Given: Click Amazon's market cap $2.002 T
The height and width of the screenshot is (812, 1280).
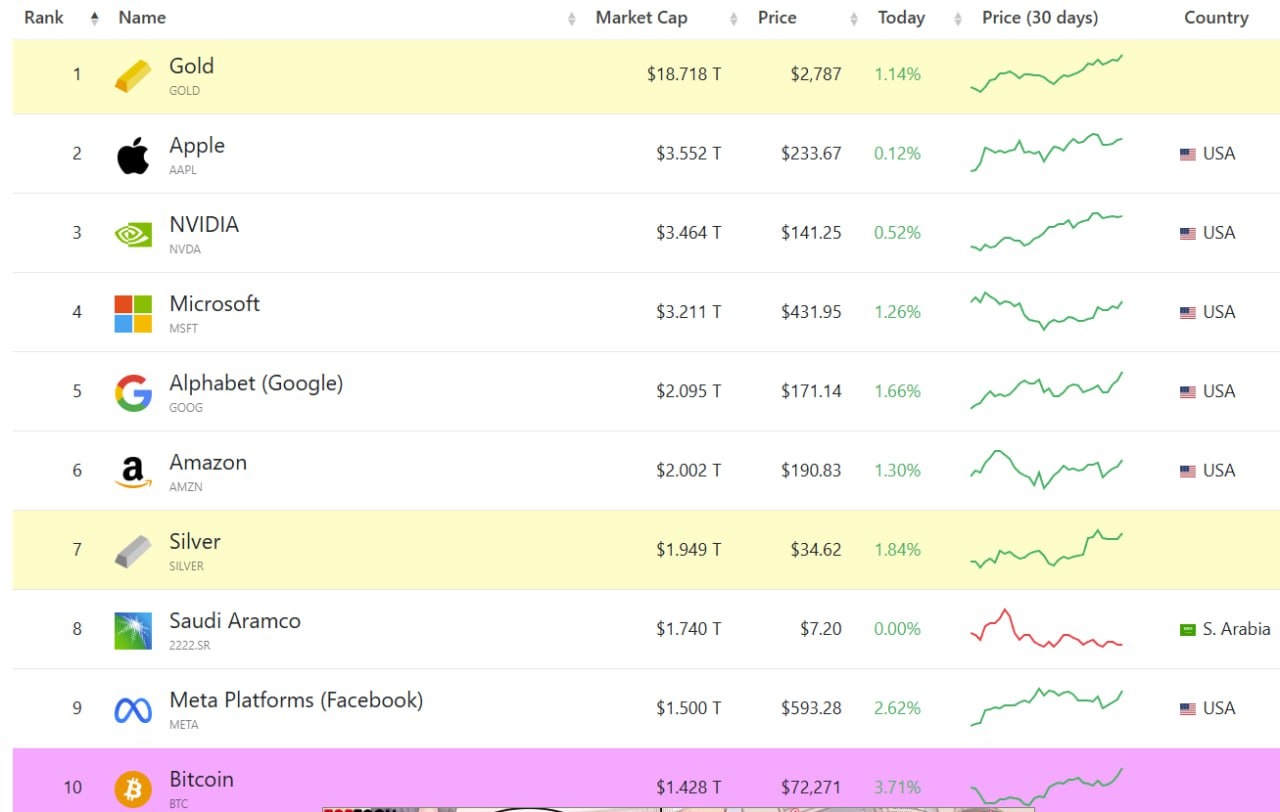Looking at the screenshot, I should (x=689, y=470).
